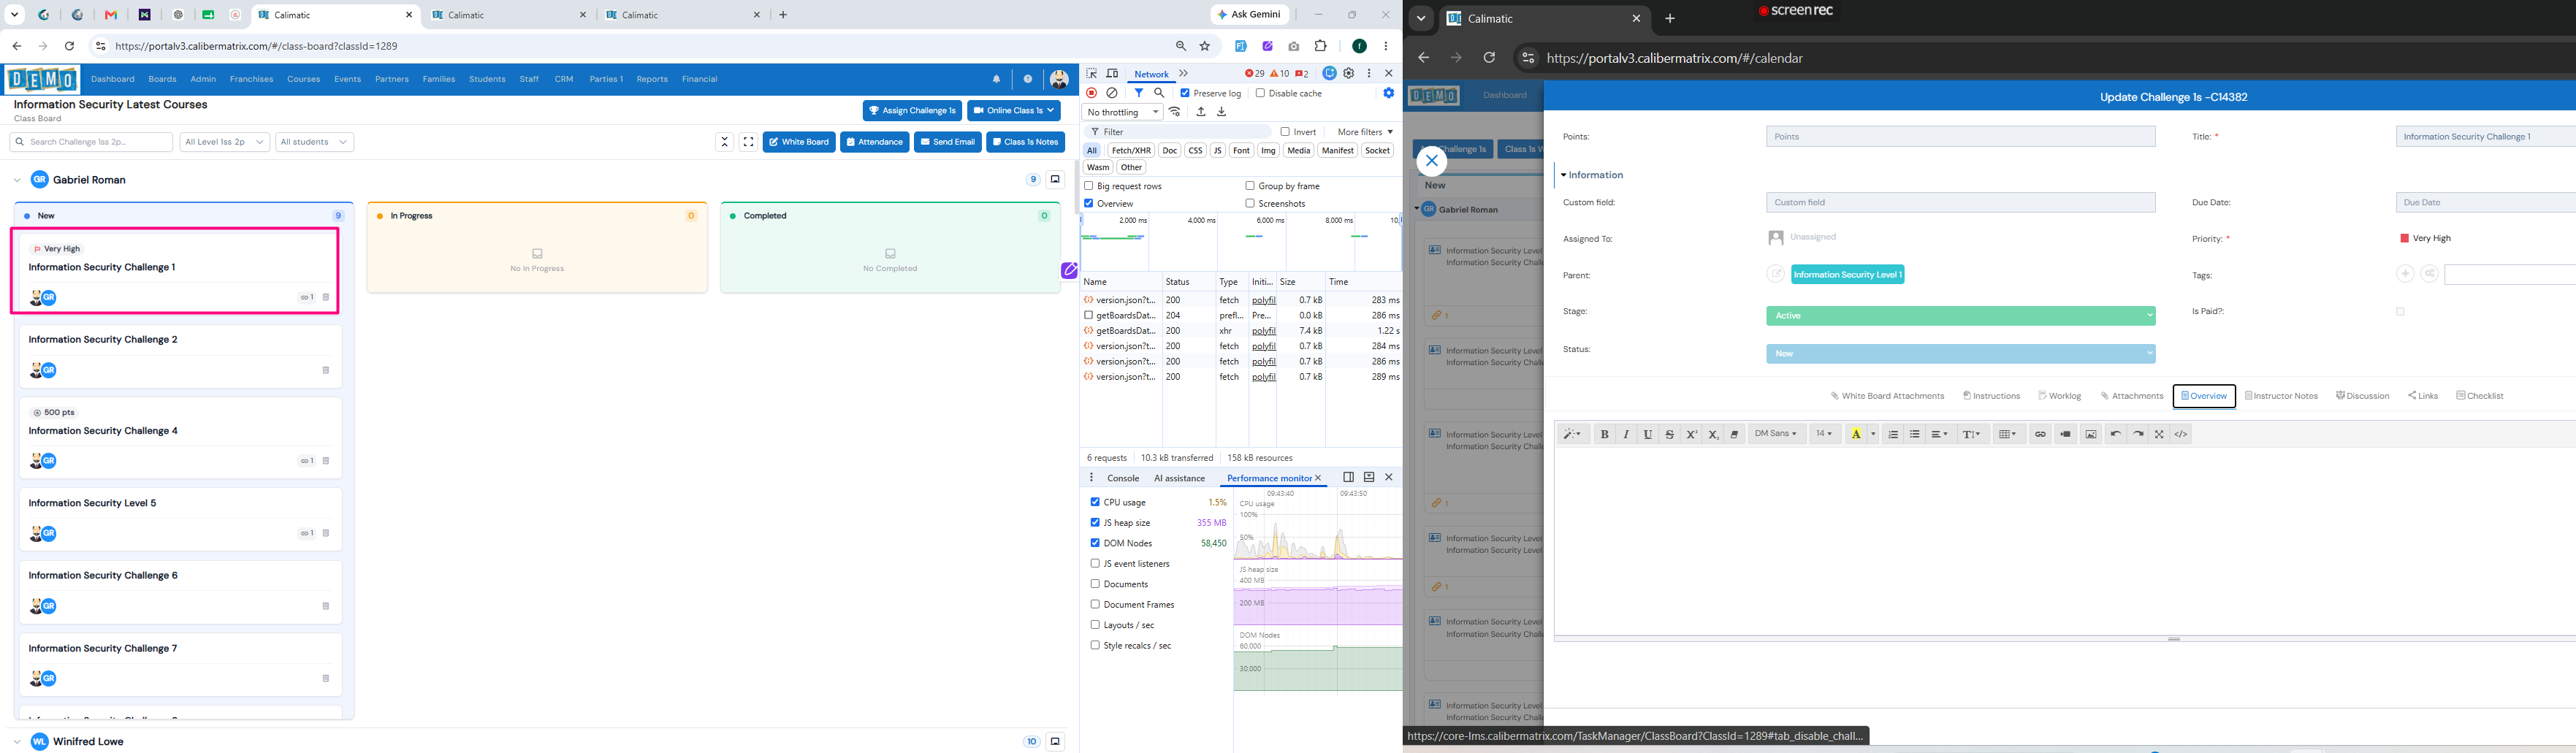Apply Strikethrough in the editor toolbar
Viewport: 2576px width, 753px height.
click(x=1669, y=434)
